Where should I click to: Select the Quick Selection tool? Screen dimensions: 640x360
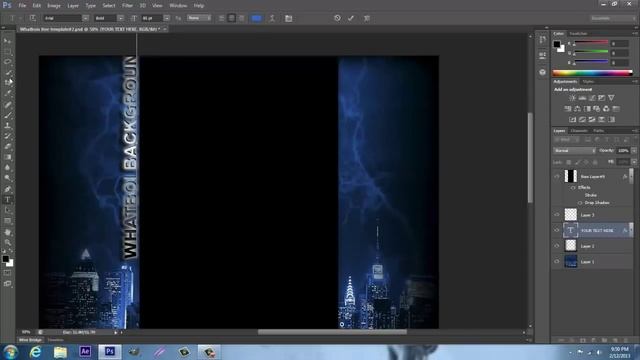7,73
